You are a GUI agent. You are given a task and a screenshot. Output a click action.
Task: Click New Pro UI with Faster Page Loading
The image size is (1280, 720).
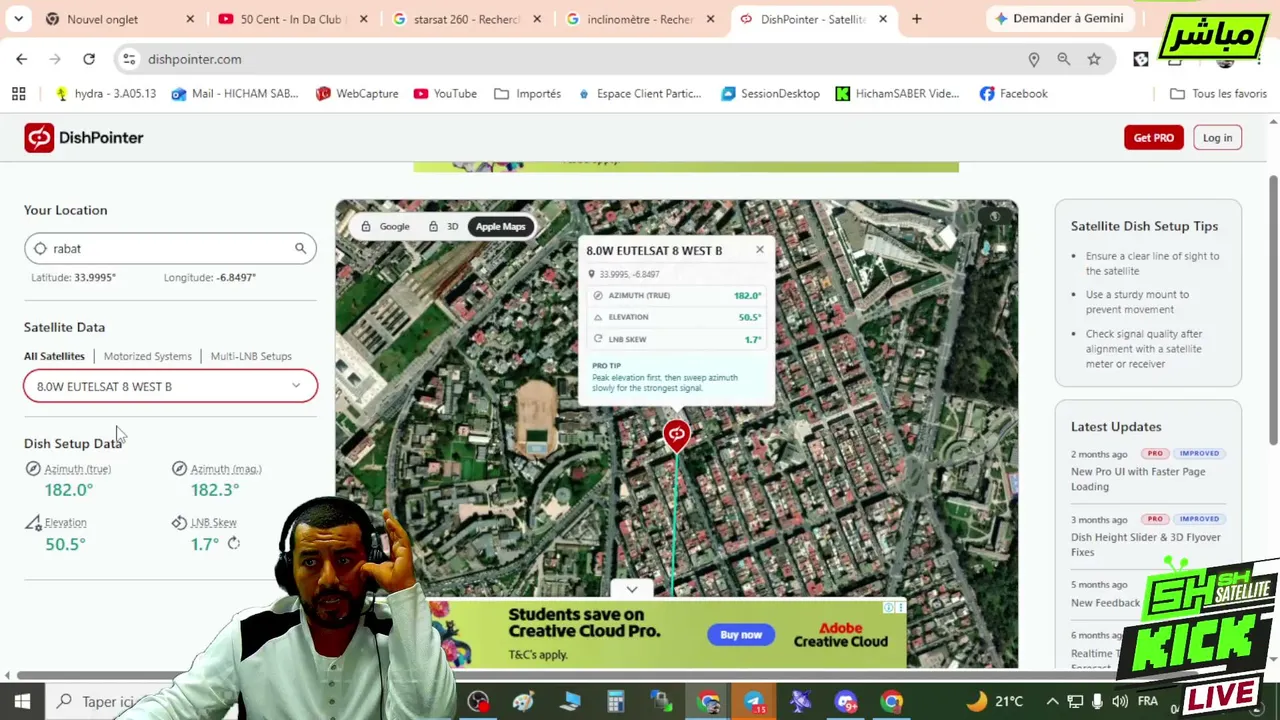(1138, 479)
